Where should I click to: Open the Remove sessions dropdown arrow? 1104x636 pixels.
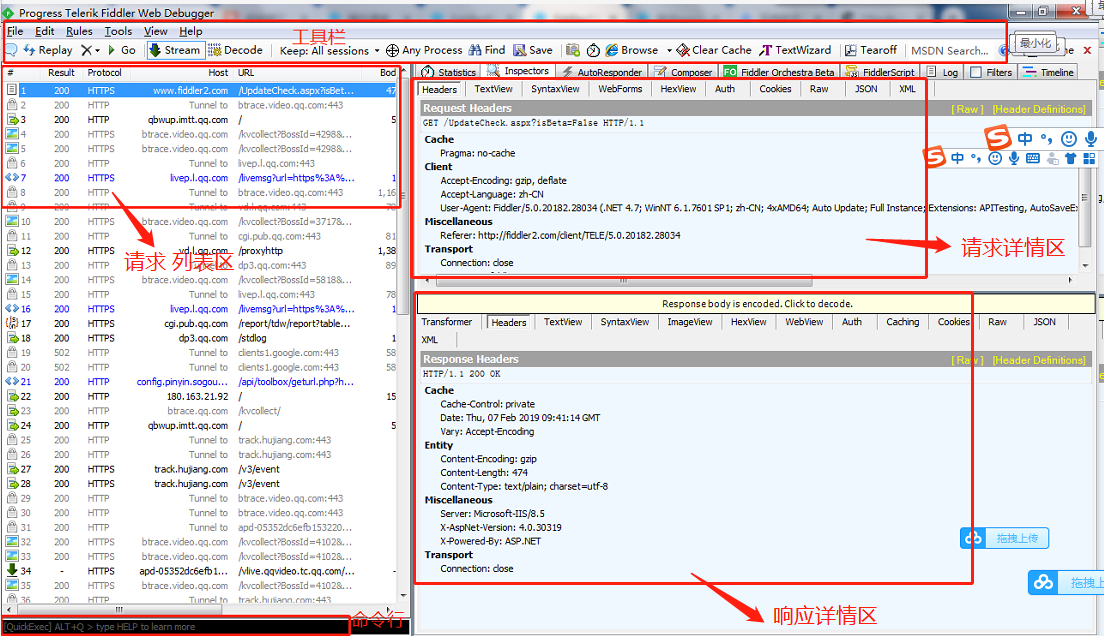(x=97, y=50)
